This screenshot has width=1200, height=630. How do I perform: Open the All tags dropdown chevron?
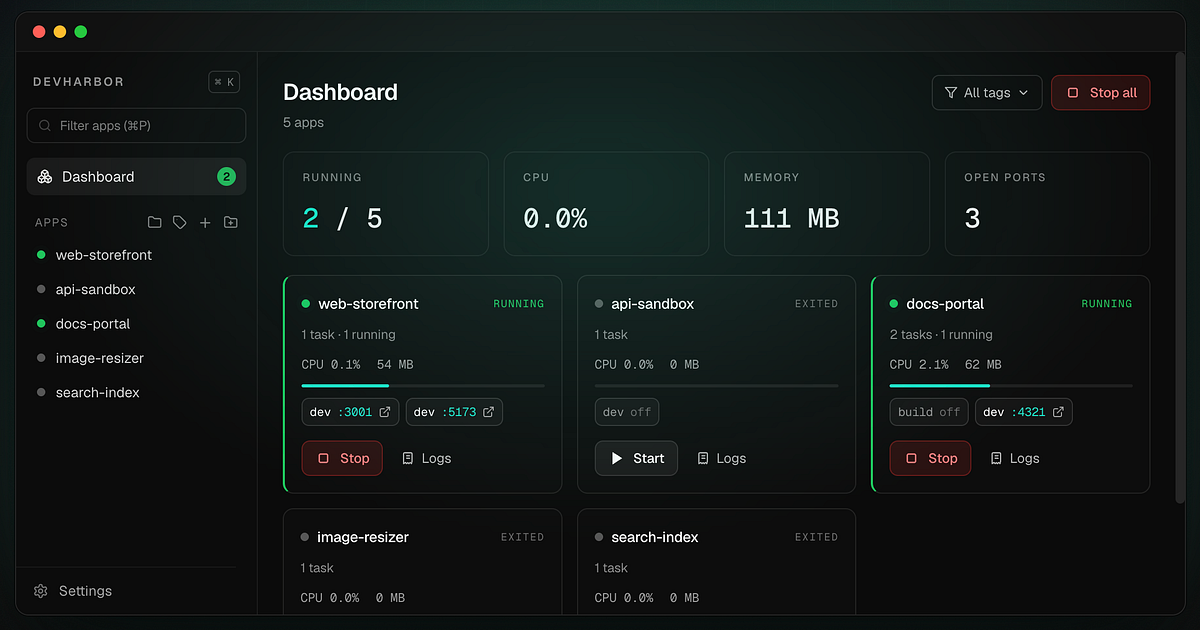[1023, 93]
